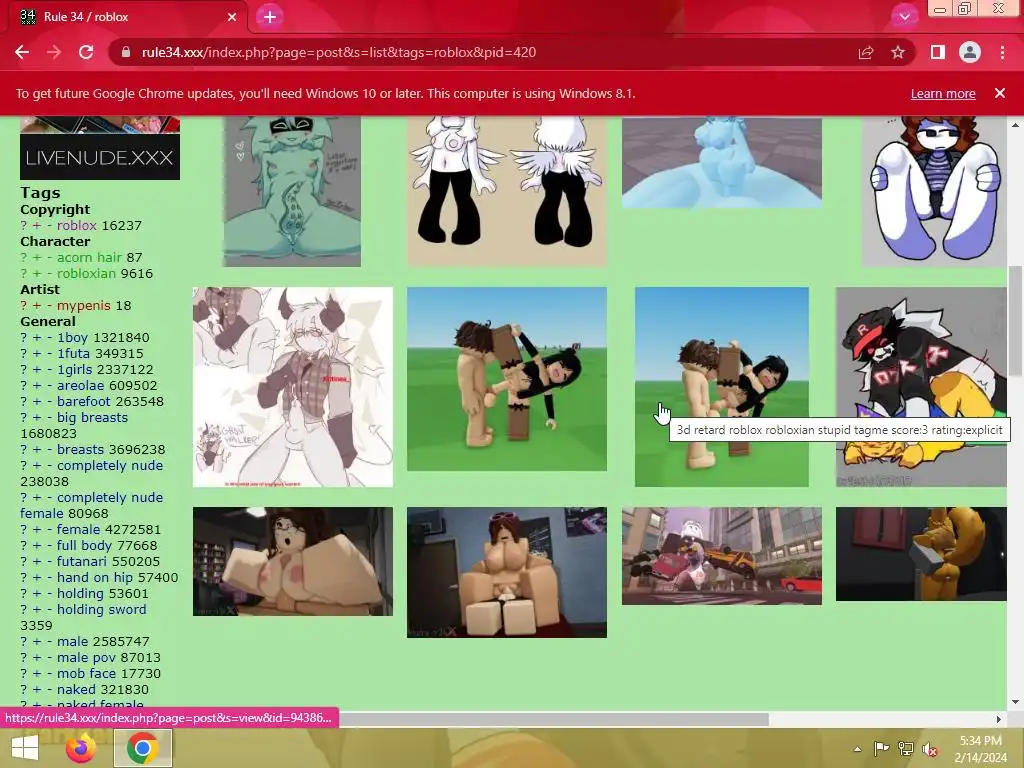Click the minus sign beside the 1boy tag
1024x768 pixels.
[x=49, y=338]
